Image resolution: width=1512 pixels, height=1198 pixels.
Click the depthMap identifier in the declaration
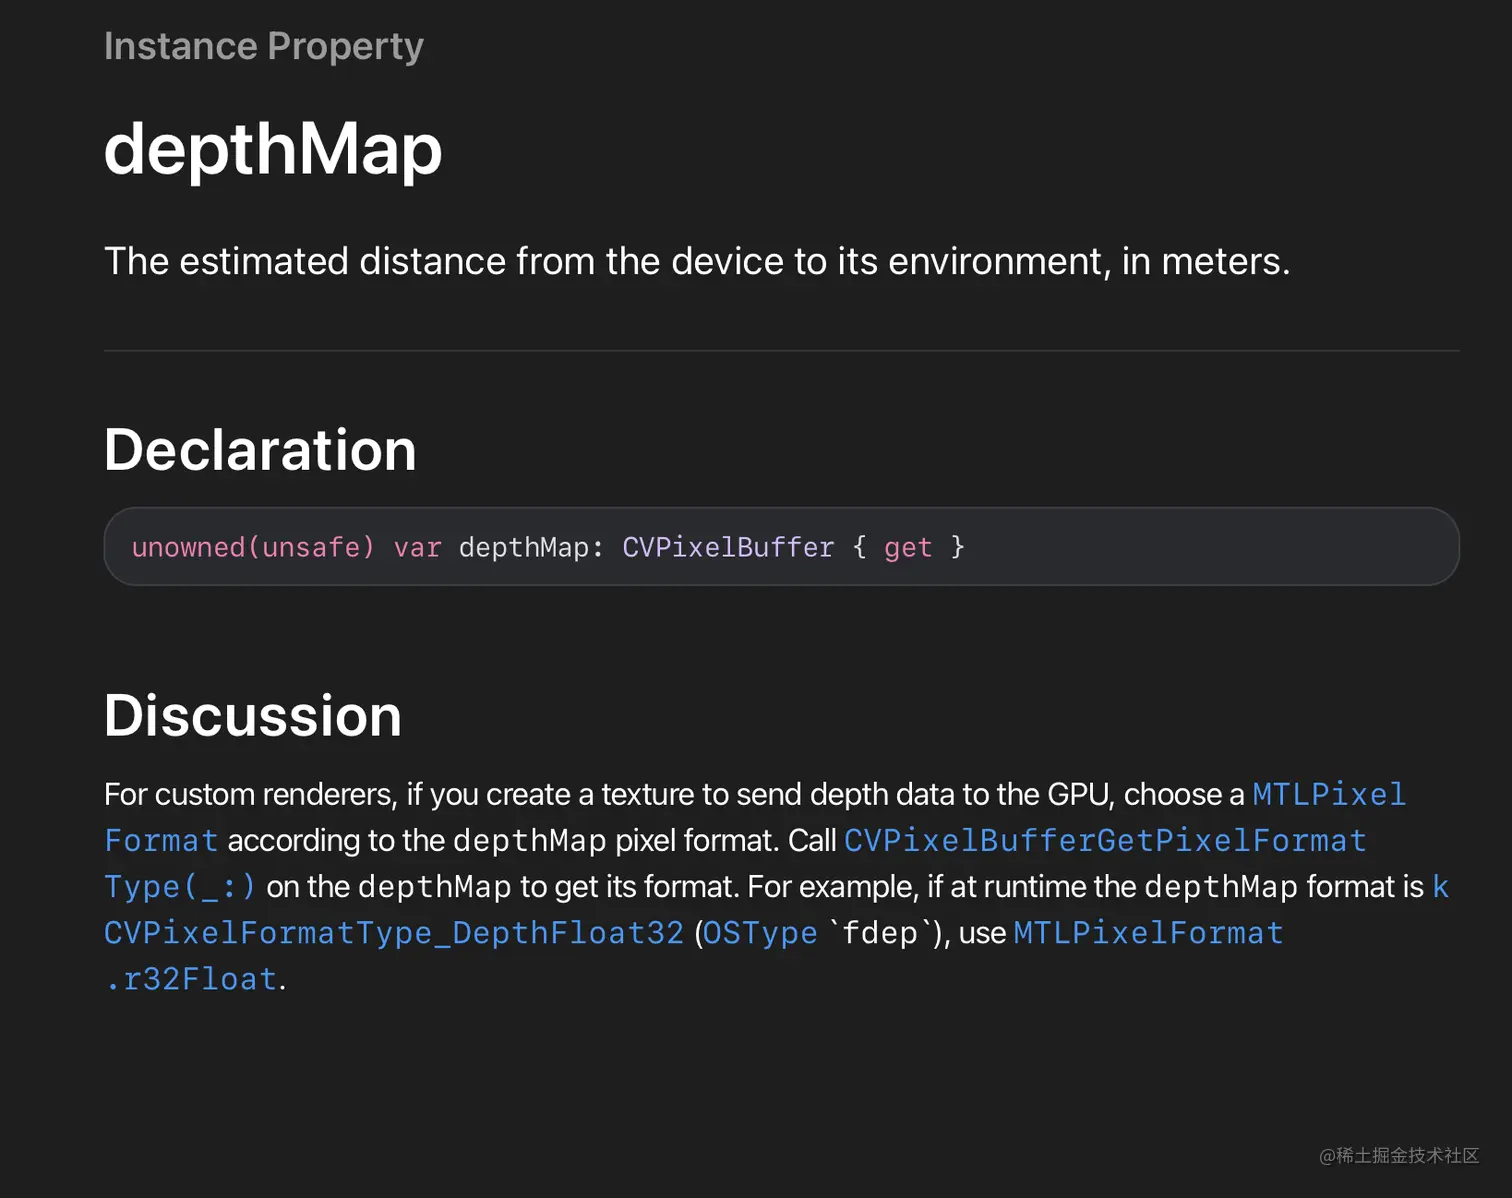(x=523, y=548)
